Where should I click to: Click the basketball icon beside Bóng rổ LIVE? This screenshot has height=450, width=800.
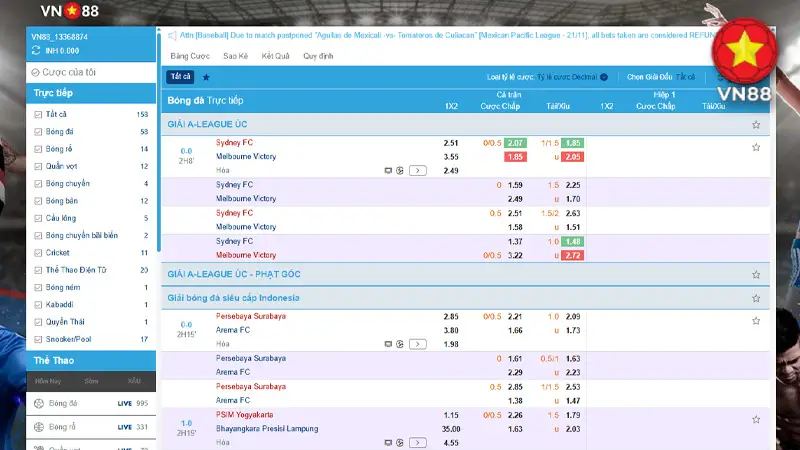coord(39,428)
